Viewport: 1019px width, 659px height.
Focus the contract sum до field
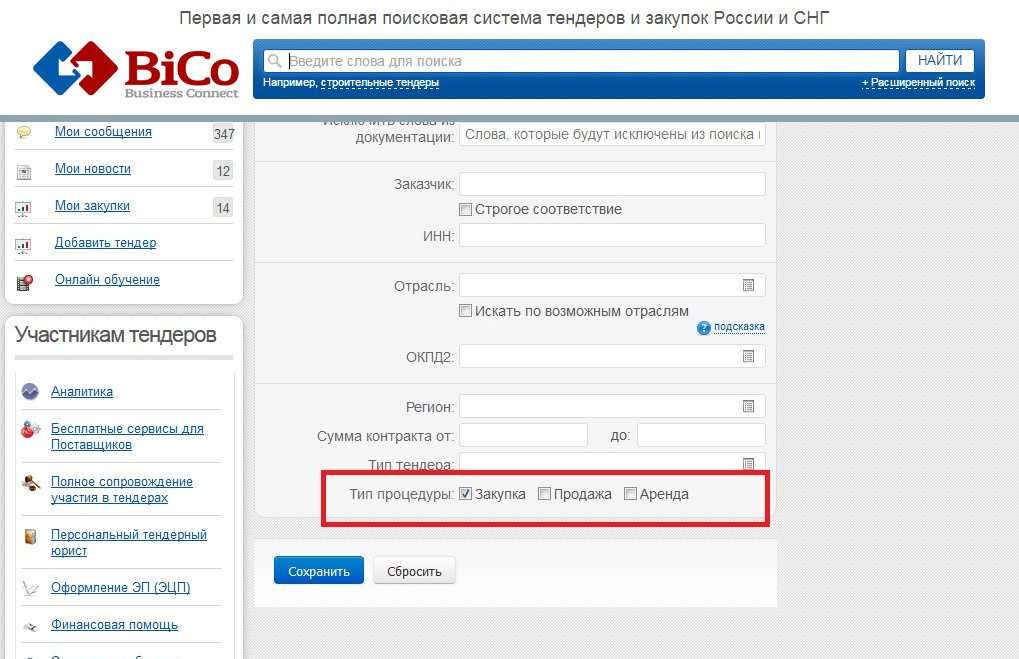click(701, 435)
